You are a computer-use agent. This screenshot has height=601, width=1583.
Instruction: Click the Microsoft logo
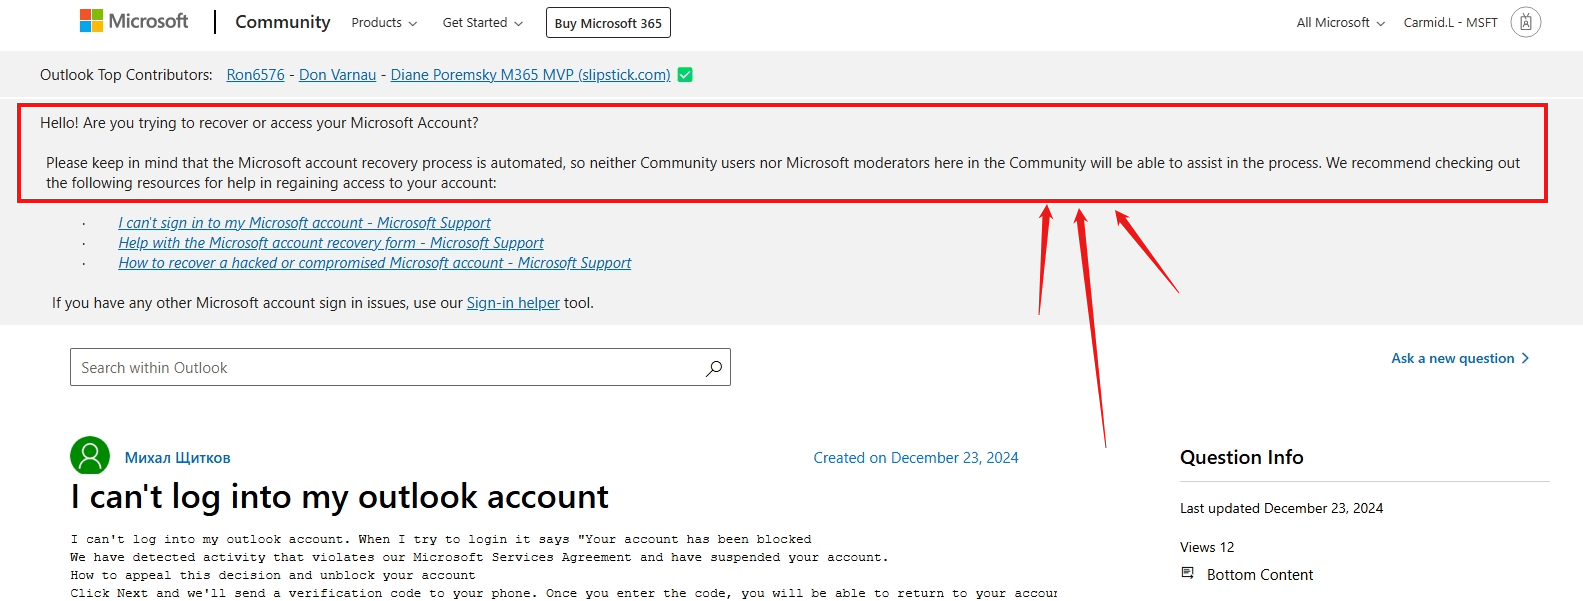click(x=134, y=21)
